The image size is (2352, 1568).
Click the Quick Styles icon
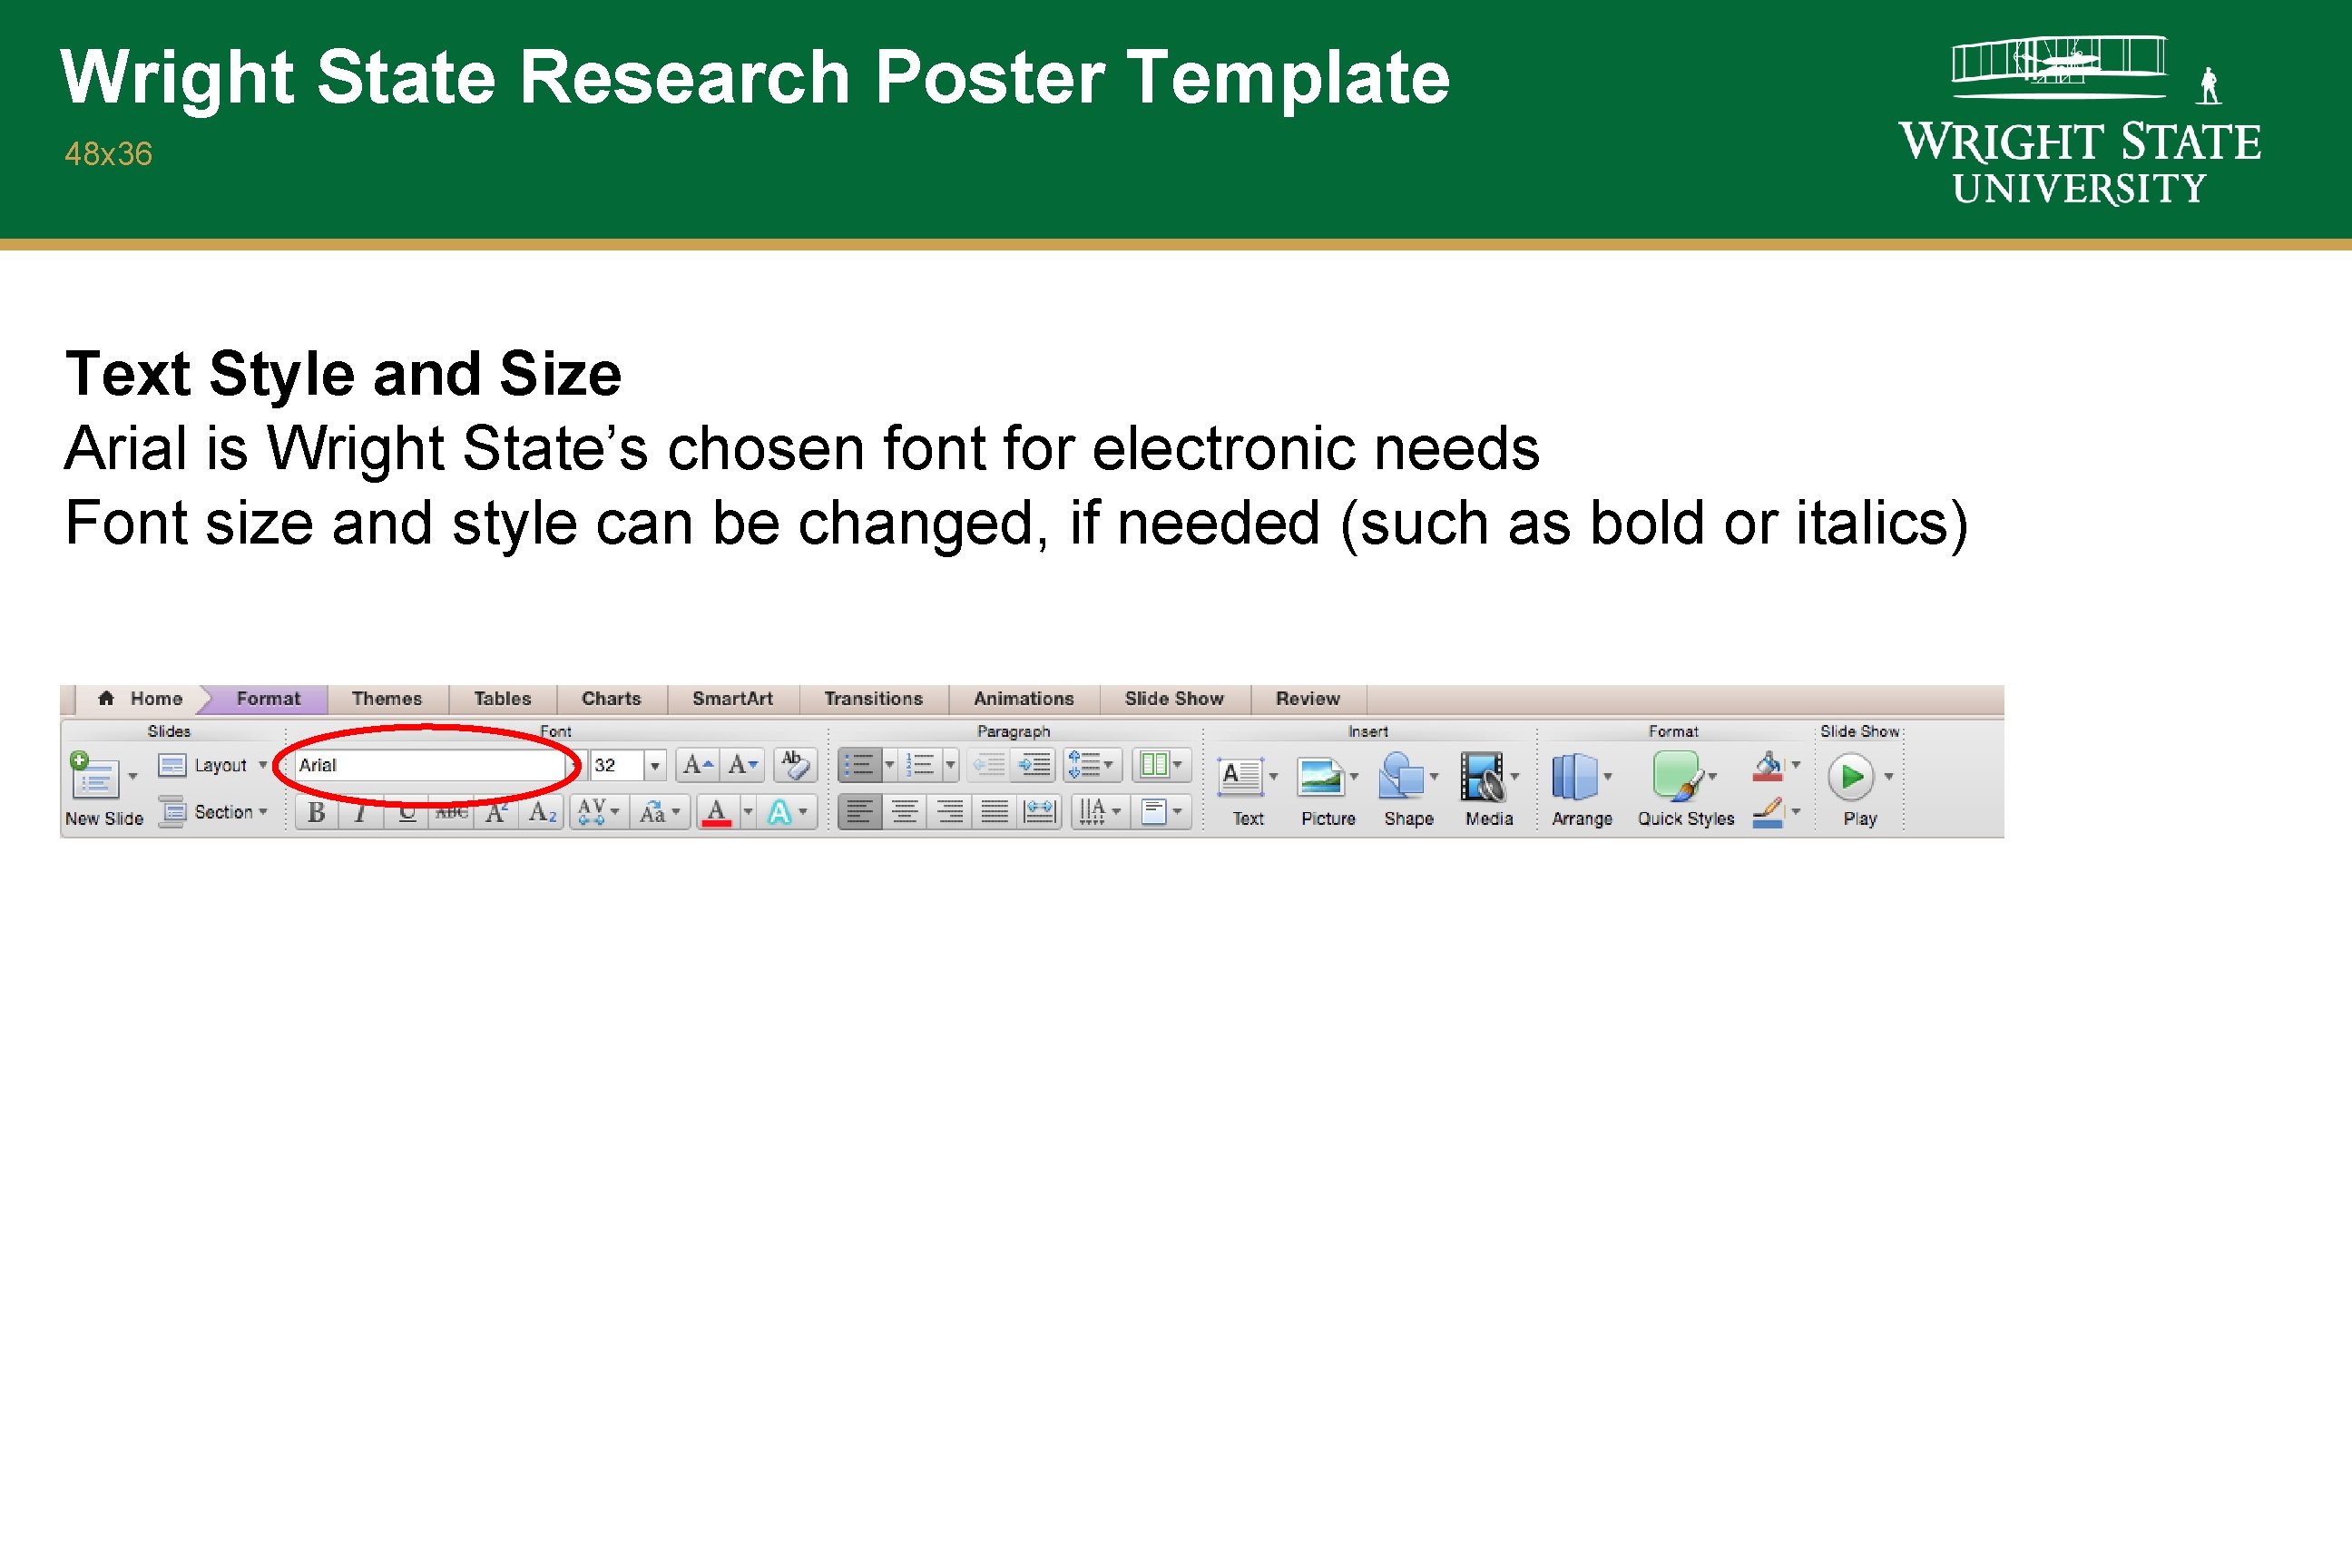pos(1676,776)
